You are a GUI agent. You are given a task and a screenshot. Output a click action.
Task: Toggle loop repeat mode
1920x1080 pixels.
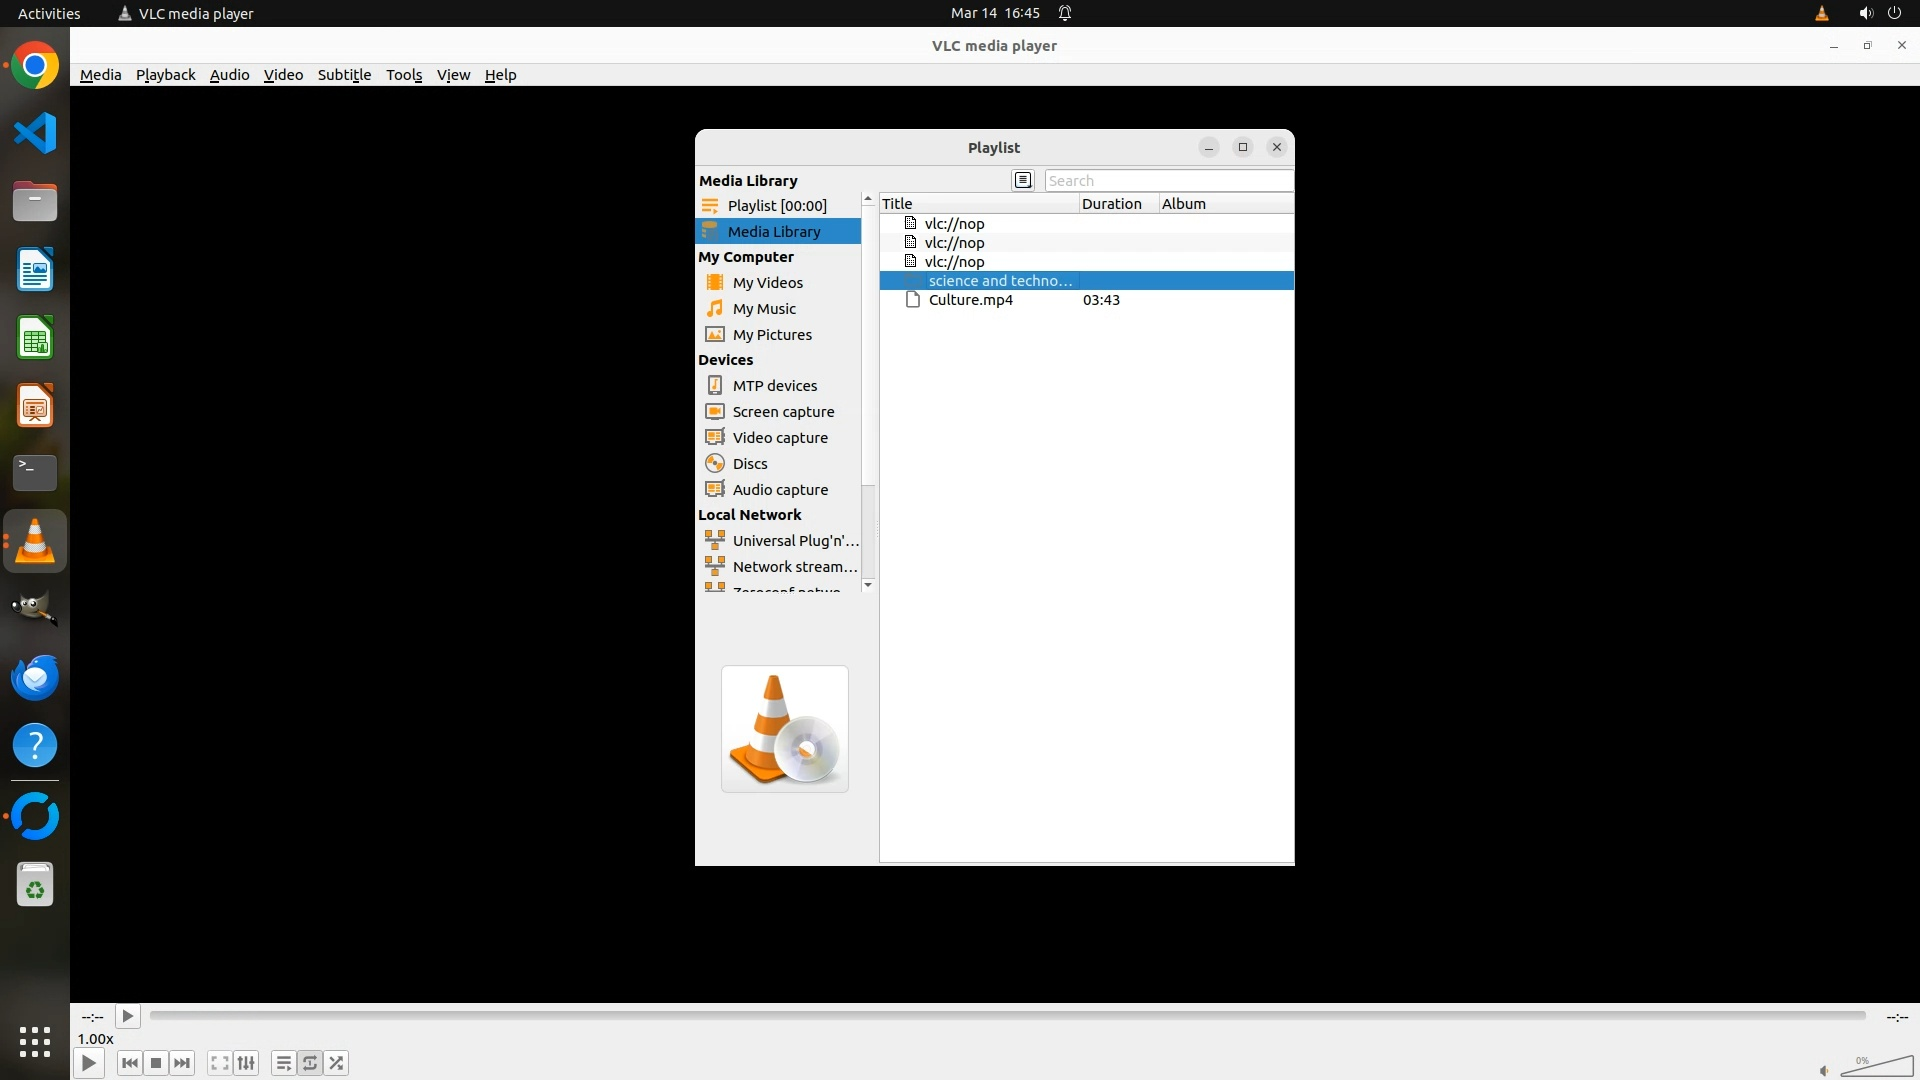(310, 1063)
